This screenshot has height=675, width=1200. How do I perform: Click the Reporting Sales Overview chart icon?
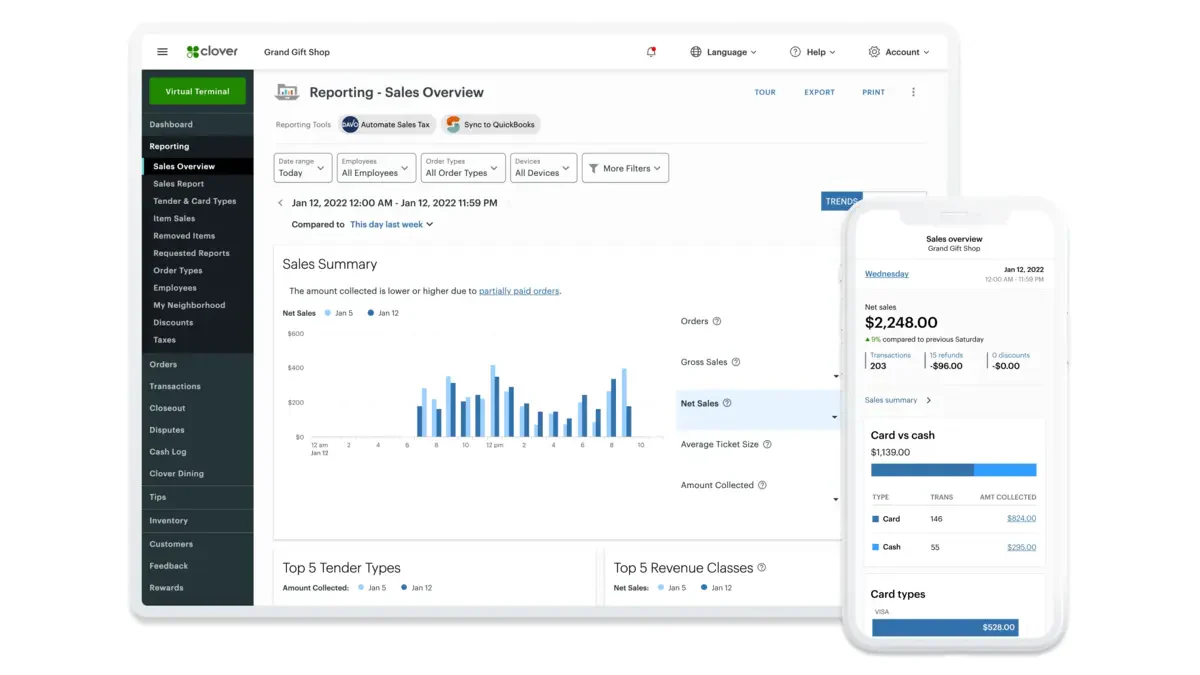click(x=287, y=92)
